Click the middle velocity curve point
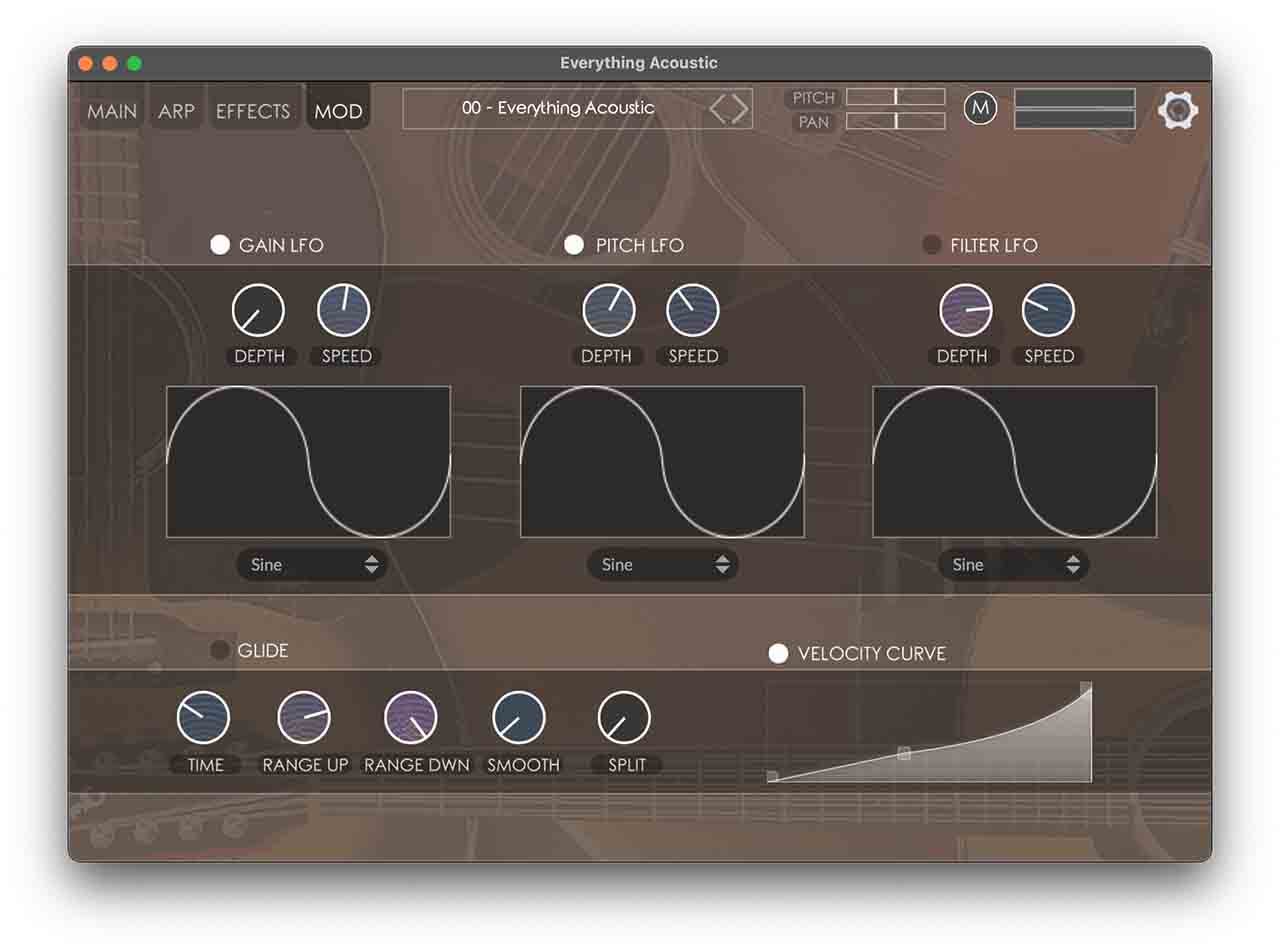 904,753
